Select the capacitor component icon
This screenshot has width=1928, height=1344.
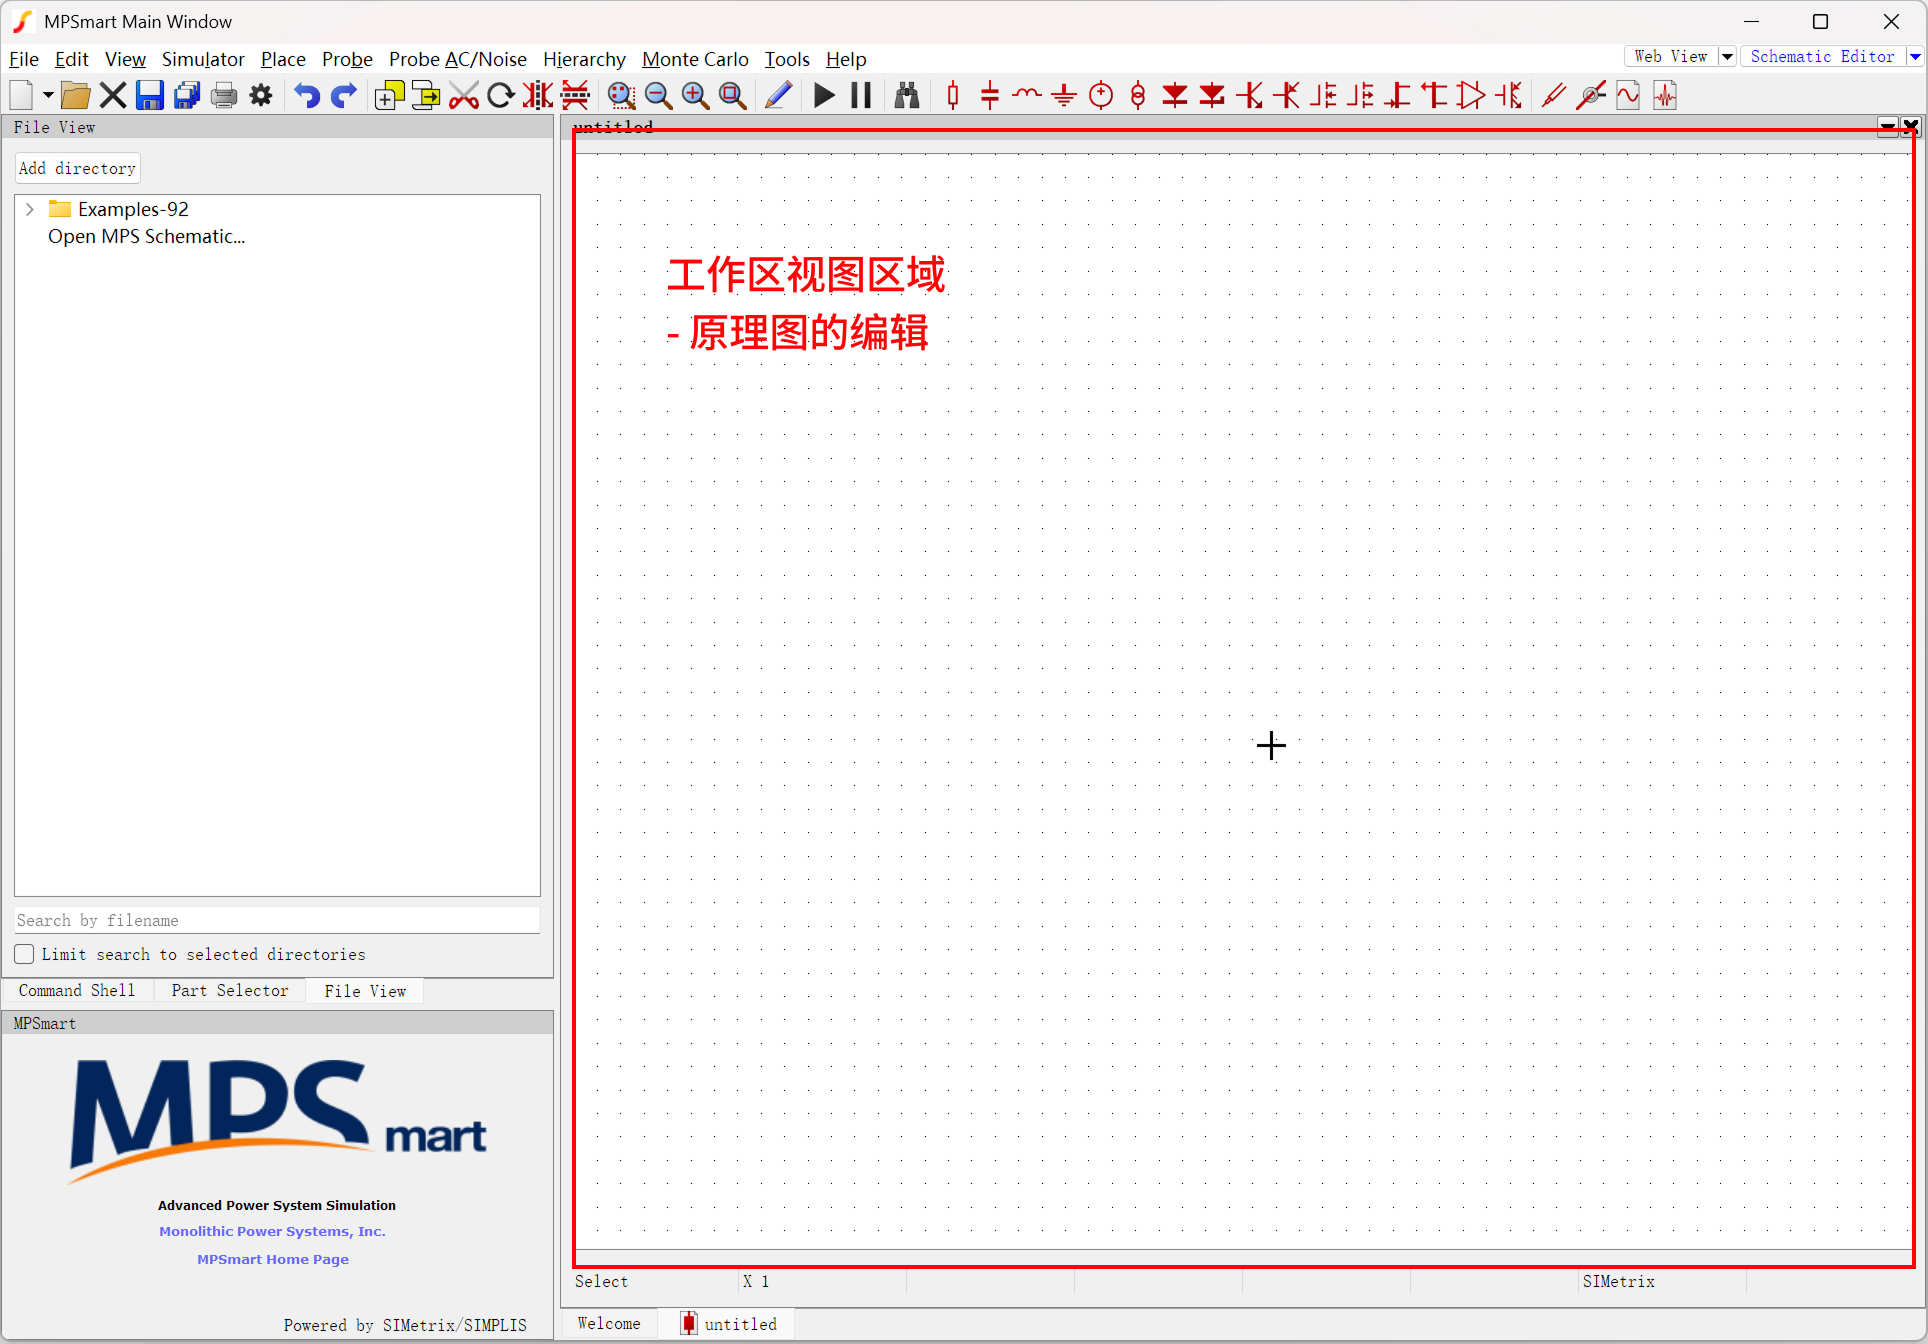[x=990, y=96]
